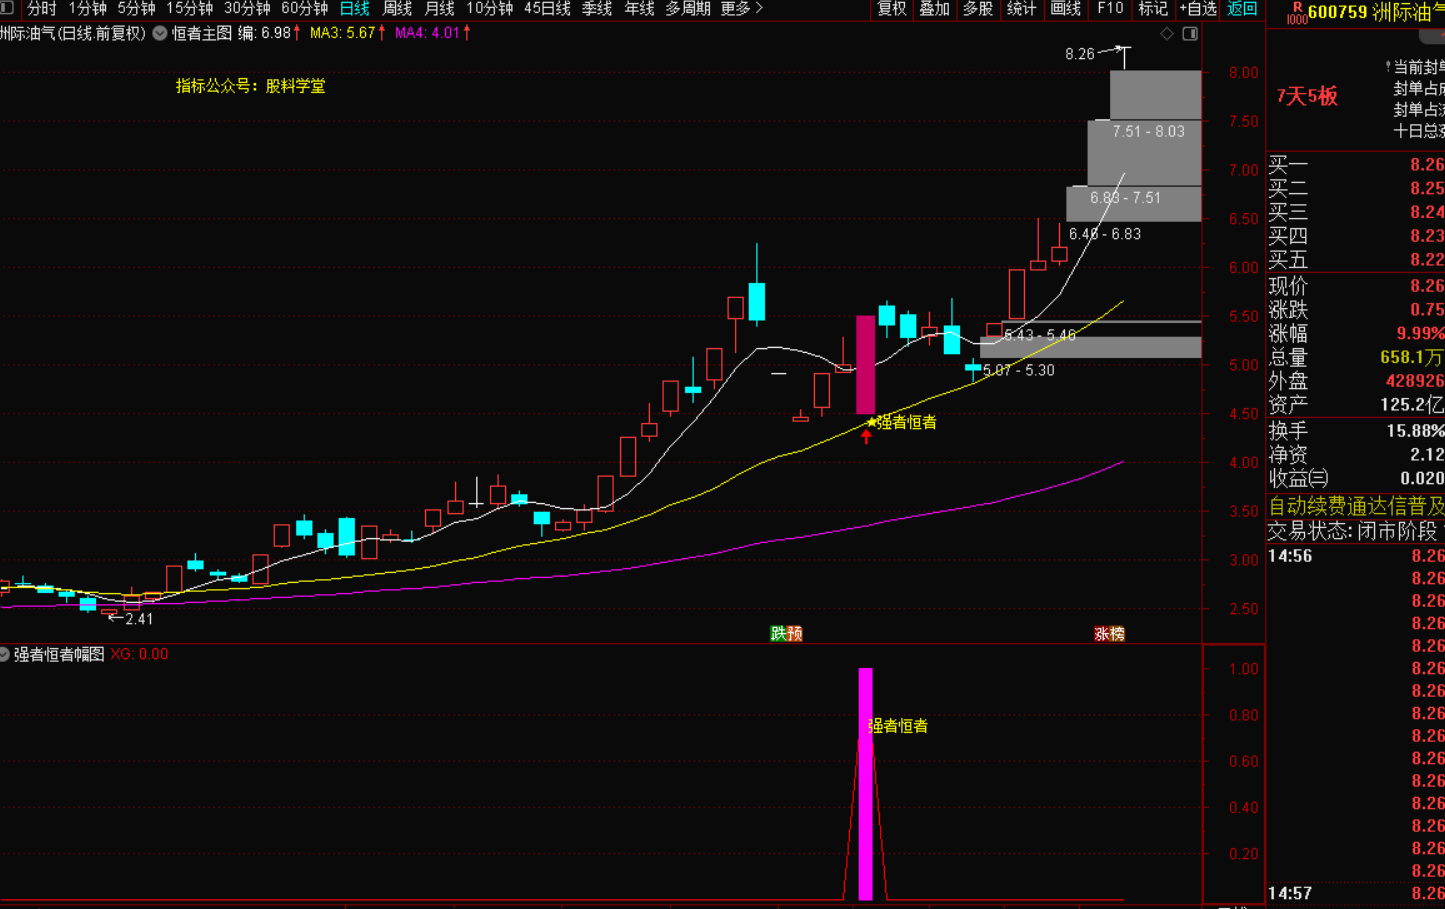This screenshot has height=909, width=1445.
Task: Click the small icon at top-left corner
Action: pyautogui.click(x=7, y=9)
